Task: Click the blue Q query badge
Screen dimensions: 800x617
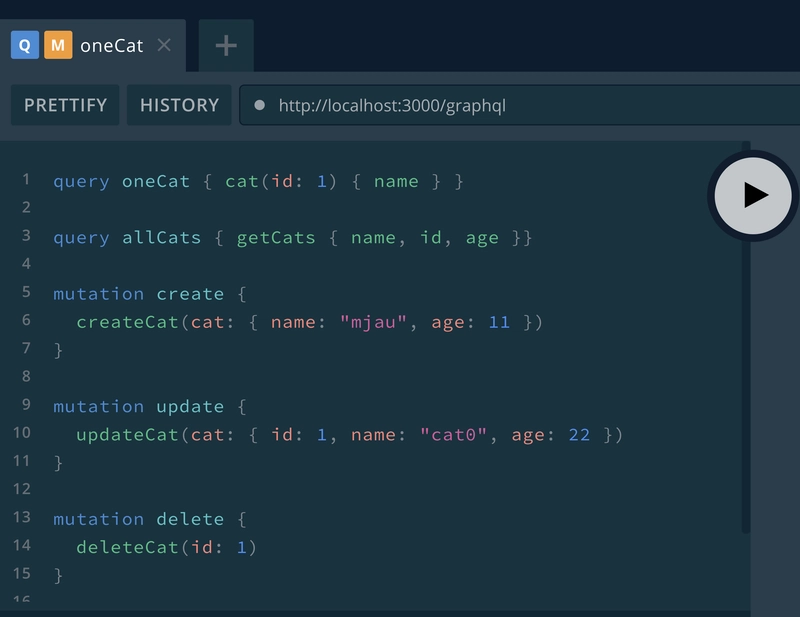Action: pyautogui.click(x=24, y=45)
